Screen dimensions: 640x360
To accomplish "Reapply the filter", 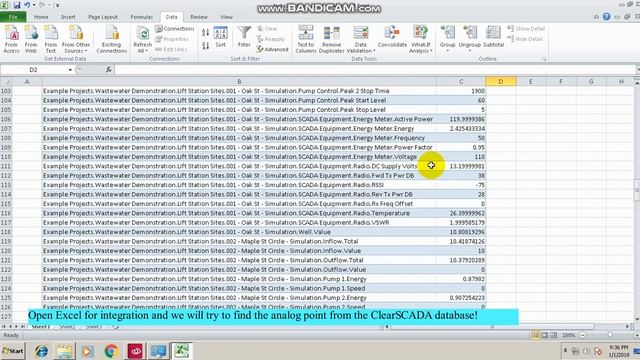I will (x=270, y=39).
